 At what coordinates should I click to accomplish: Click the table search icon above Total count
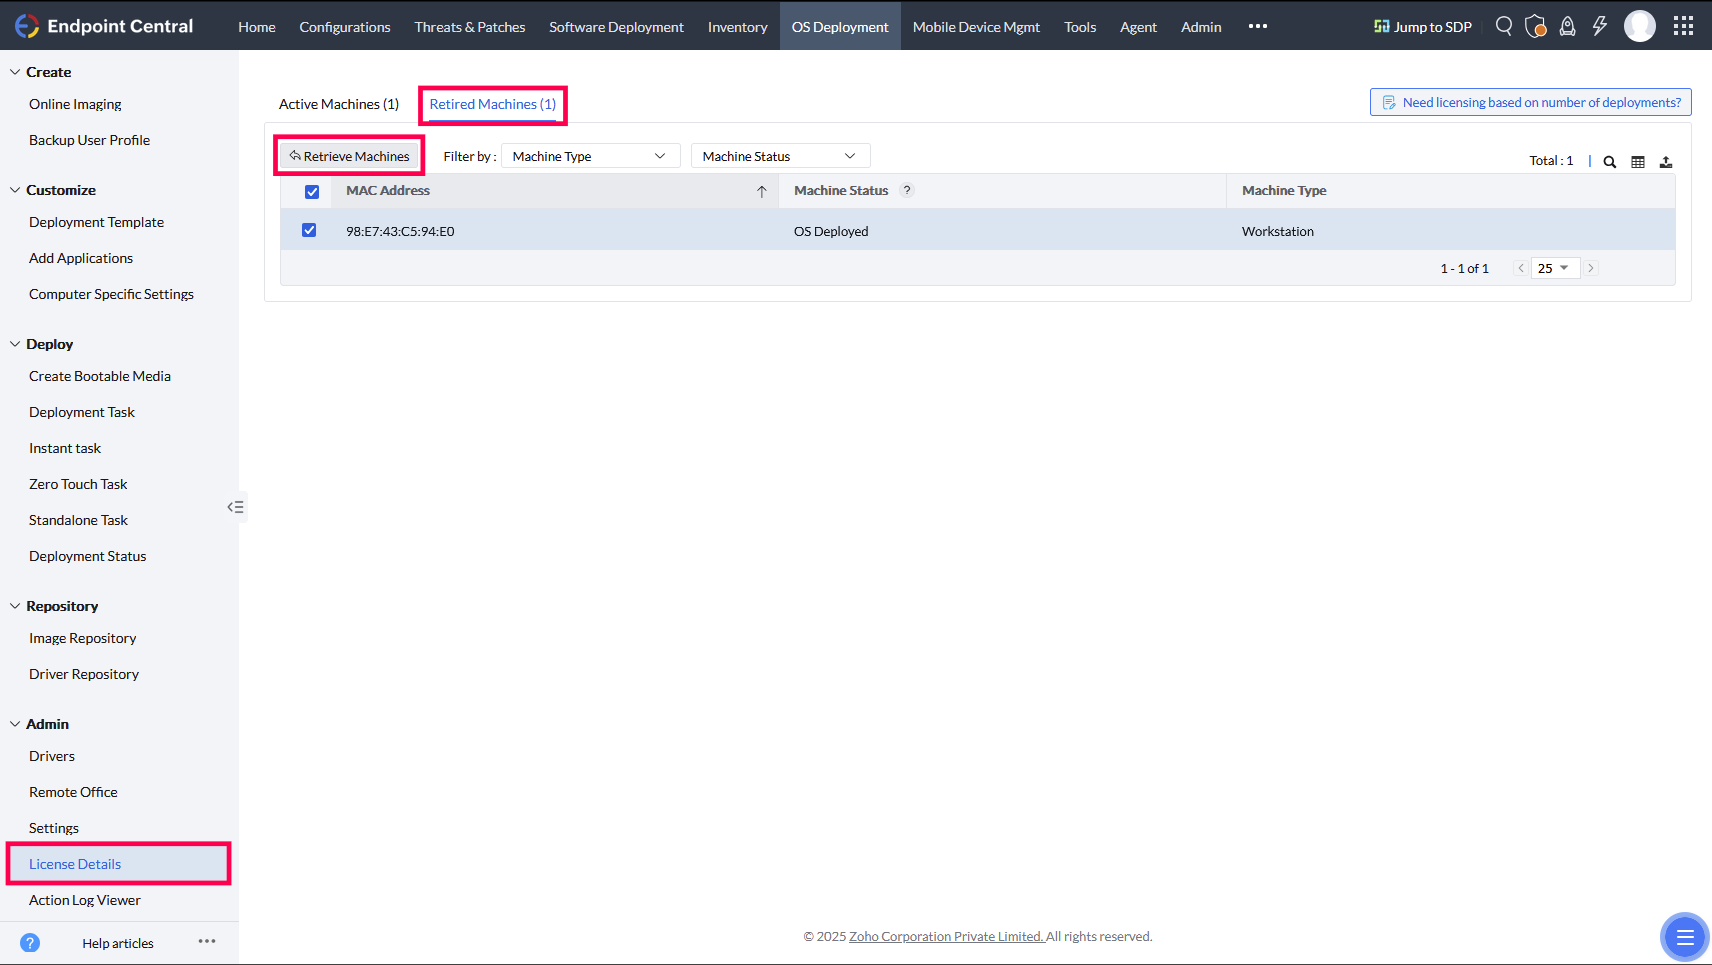click(1608, 161)
